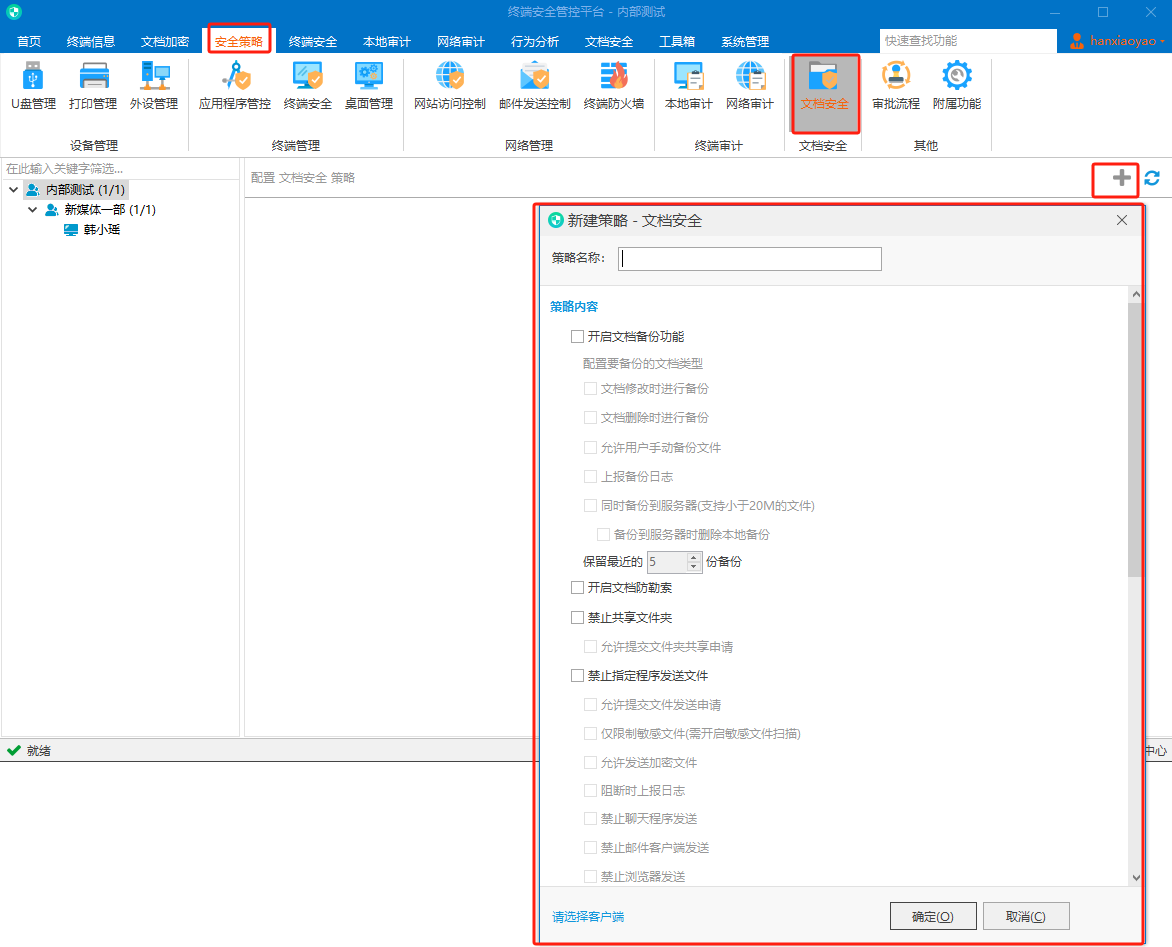Open 外设管理 peripheral management
Viewport: 1172px width, 947px height.
tap(154, 86)
